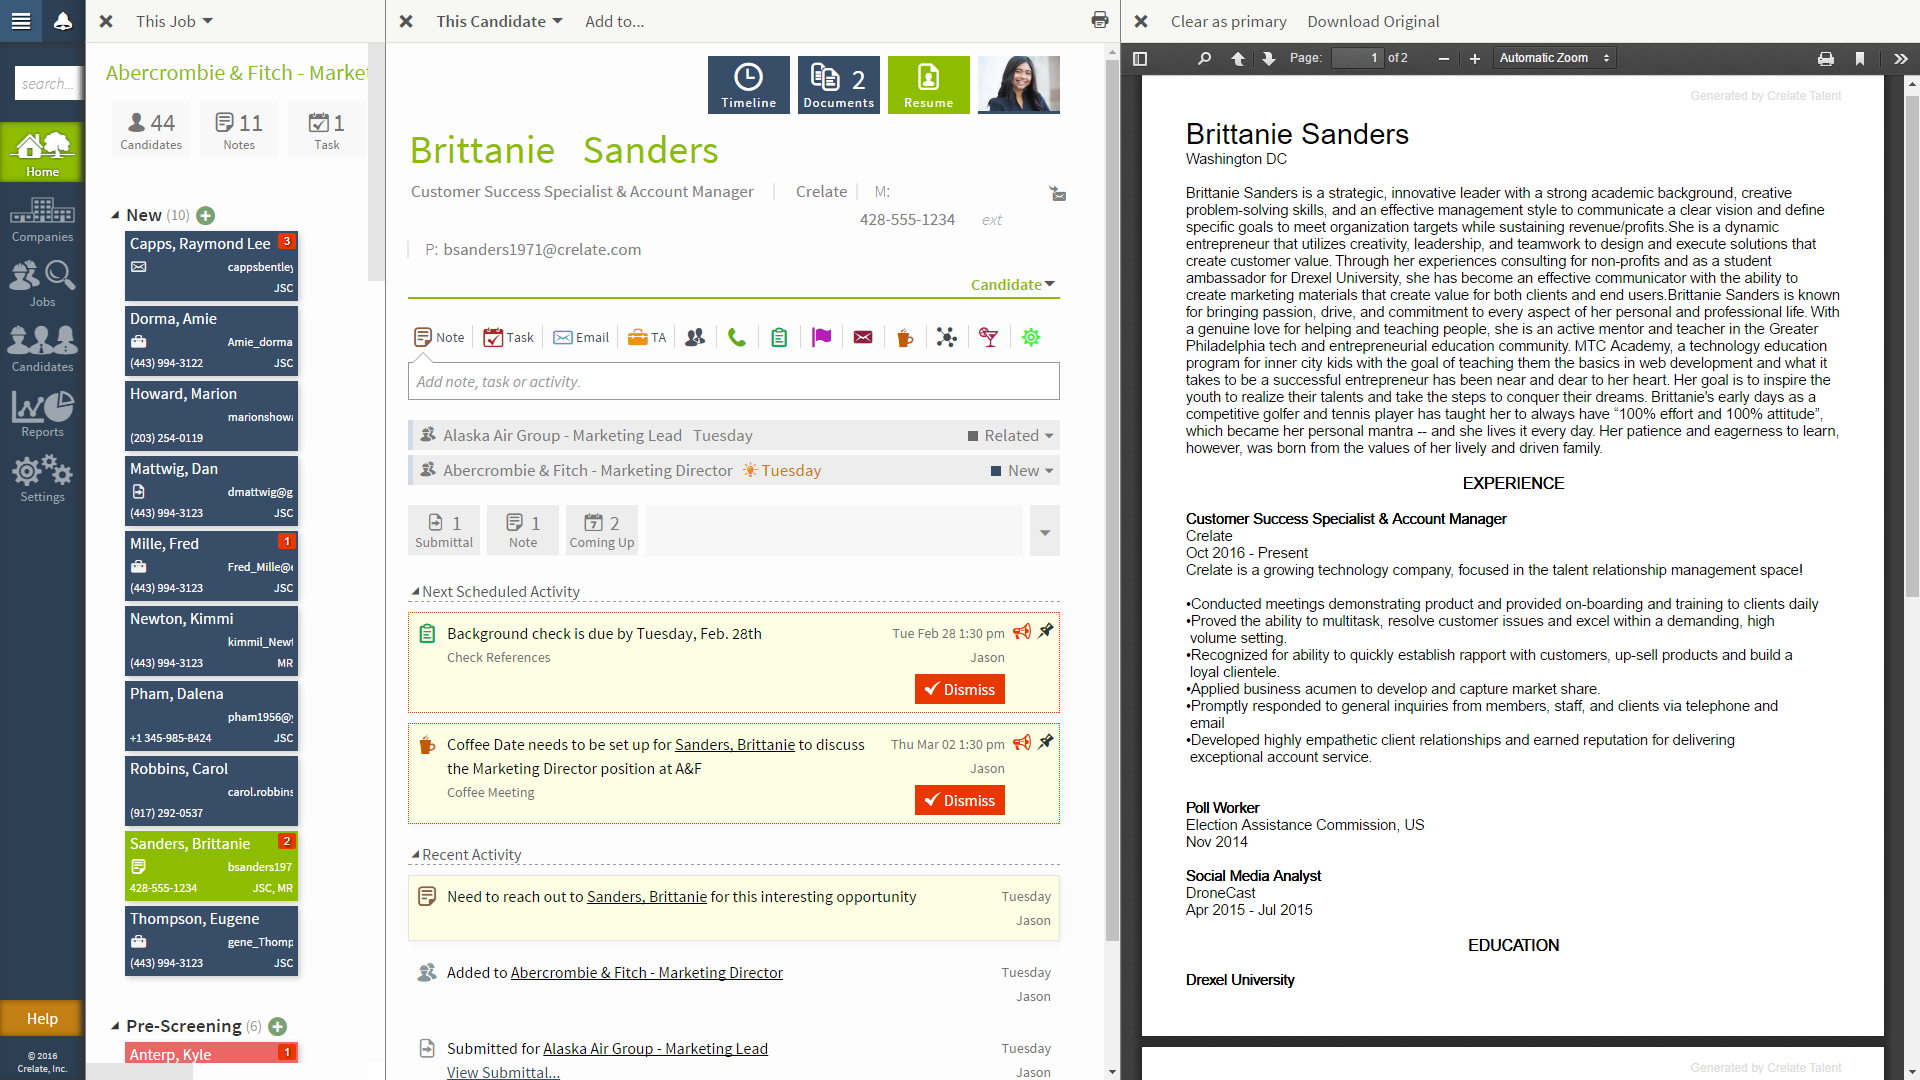The width and height of the screenshot is (1920, 1080).
Task: Toggle the PDF viewer sidebar
Action: coord(1140,58)
